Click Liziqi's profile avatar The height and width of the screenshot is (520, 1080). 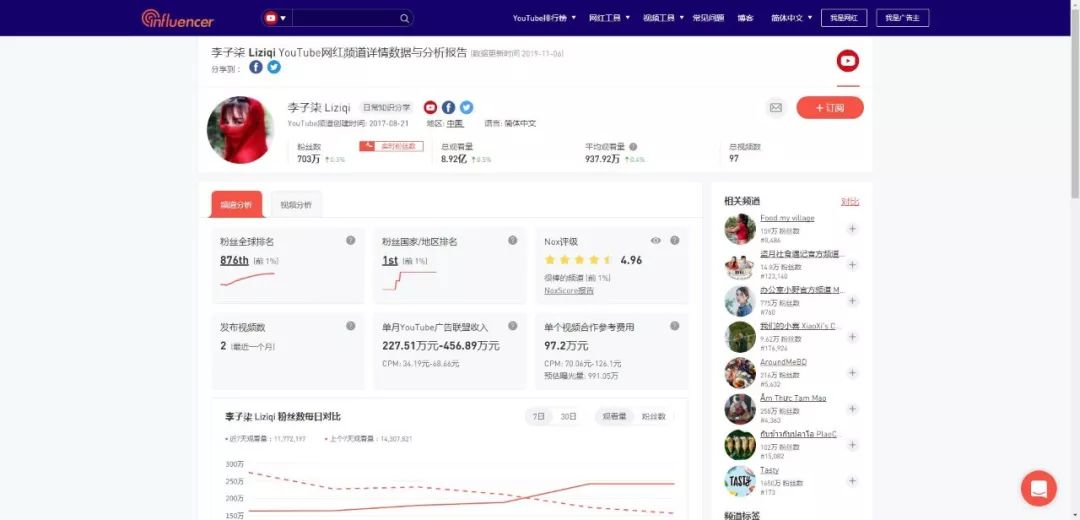tap(240, 129)
